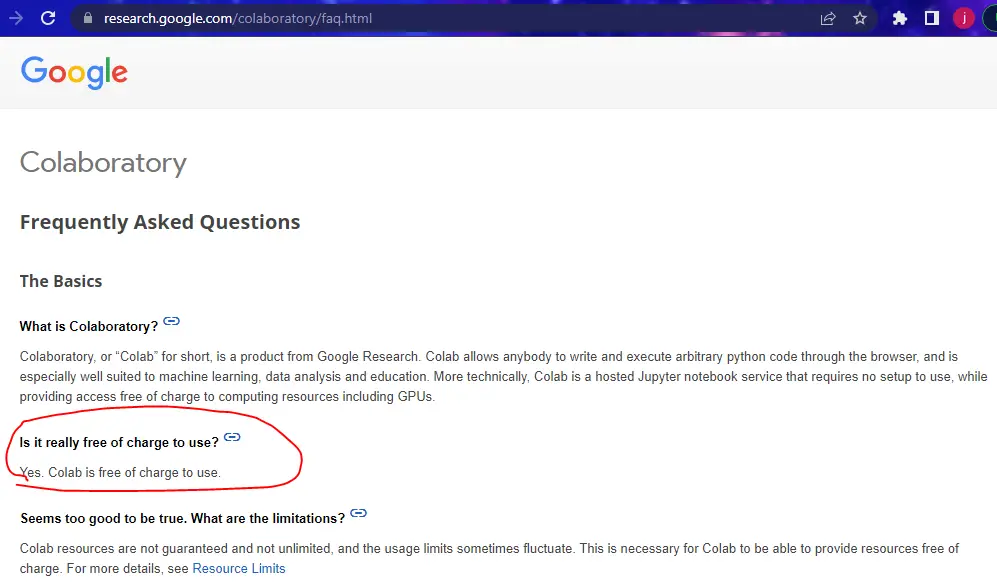
Task: Bookmark page with the star icon
Action: tap(860, 18)
